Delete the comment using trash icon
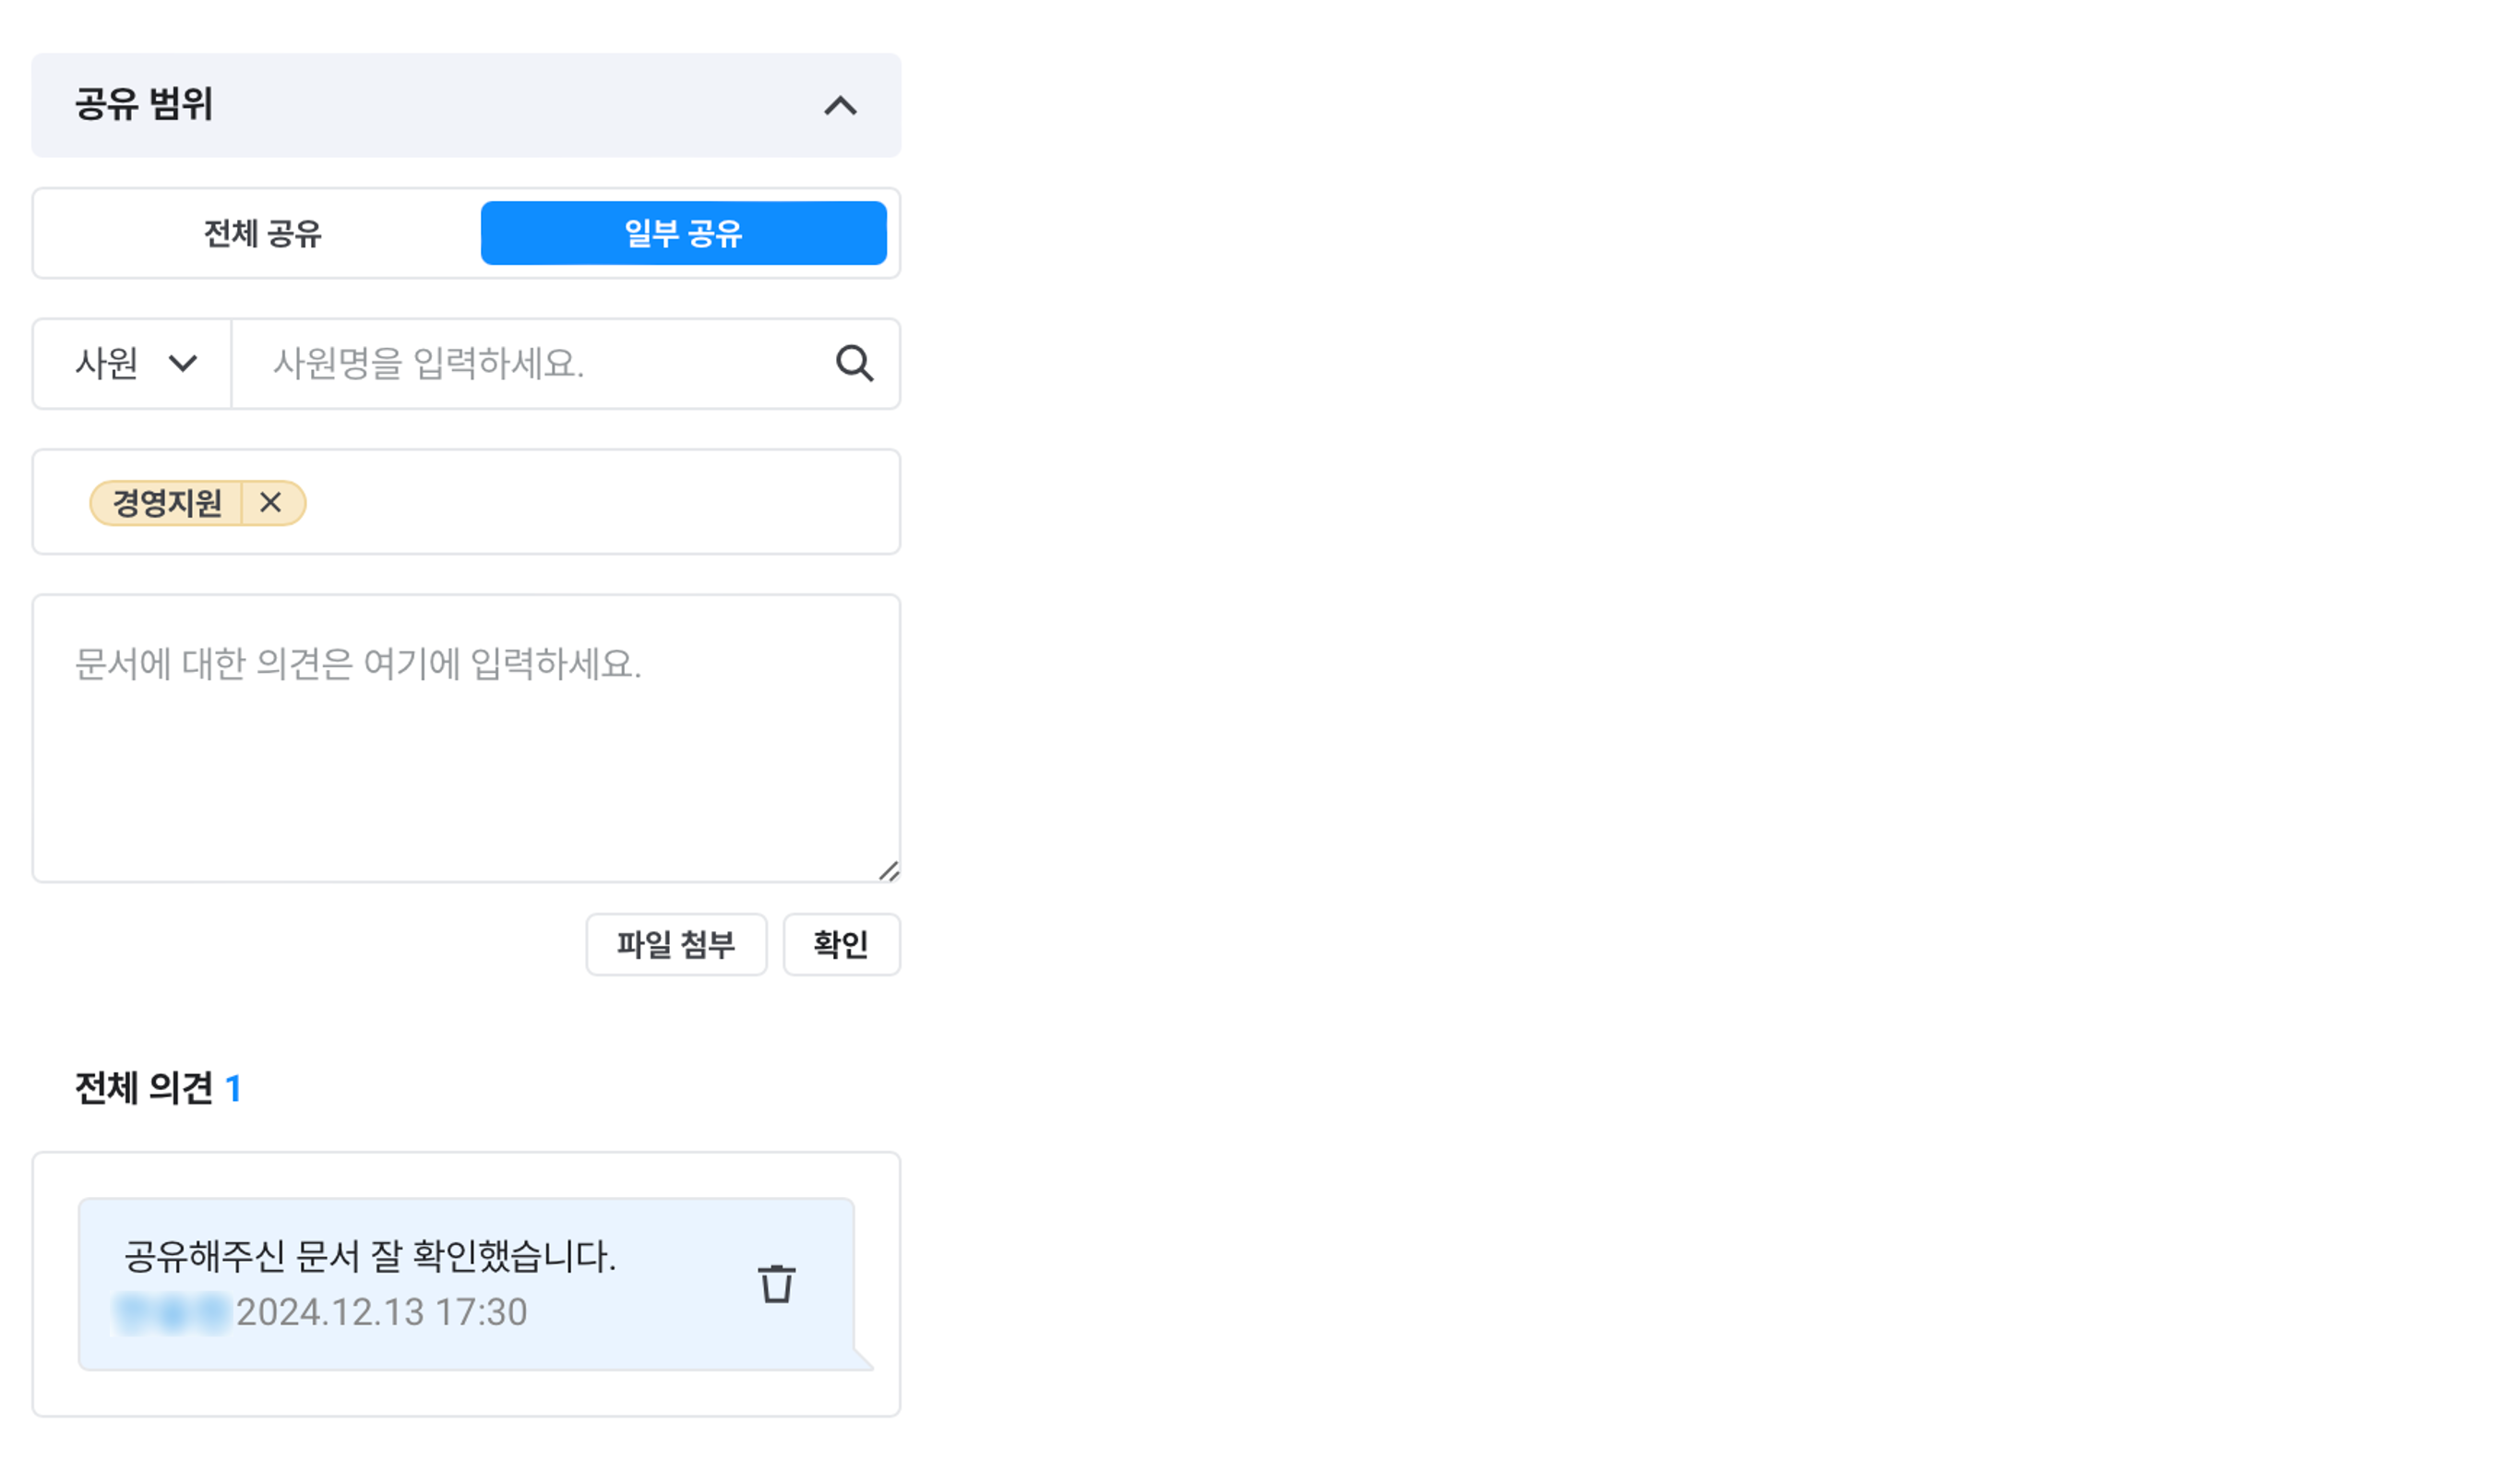This screenshot has height=1472, width=2520. coord(777,1284)
